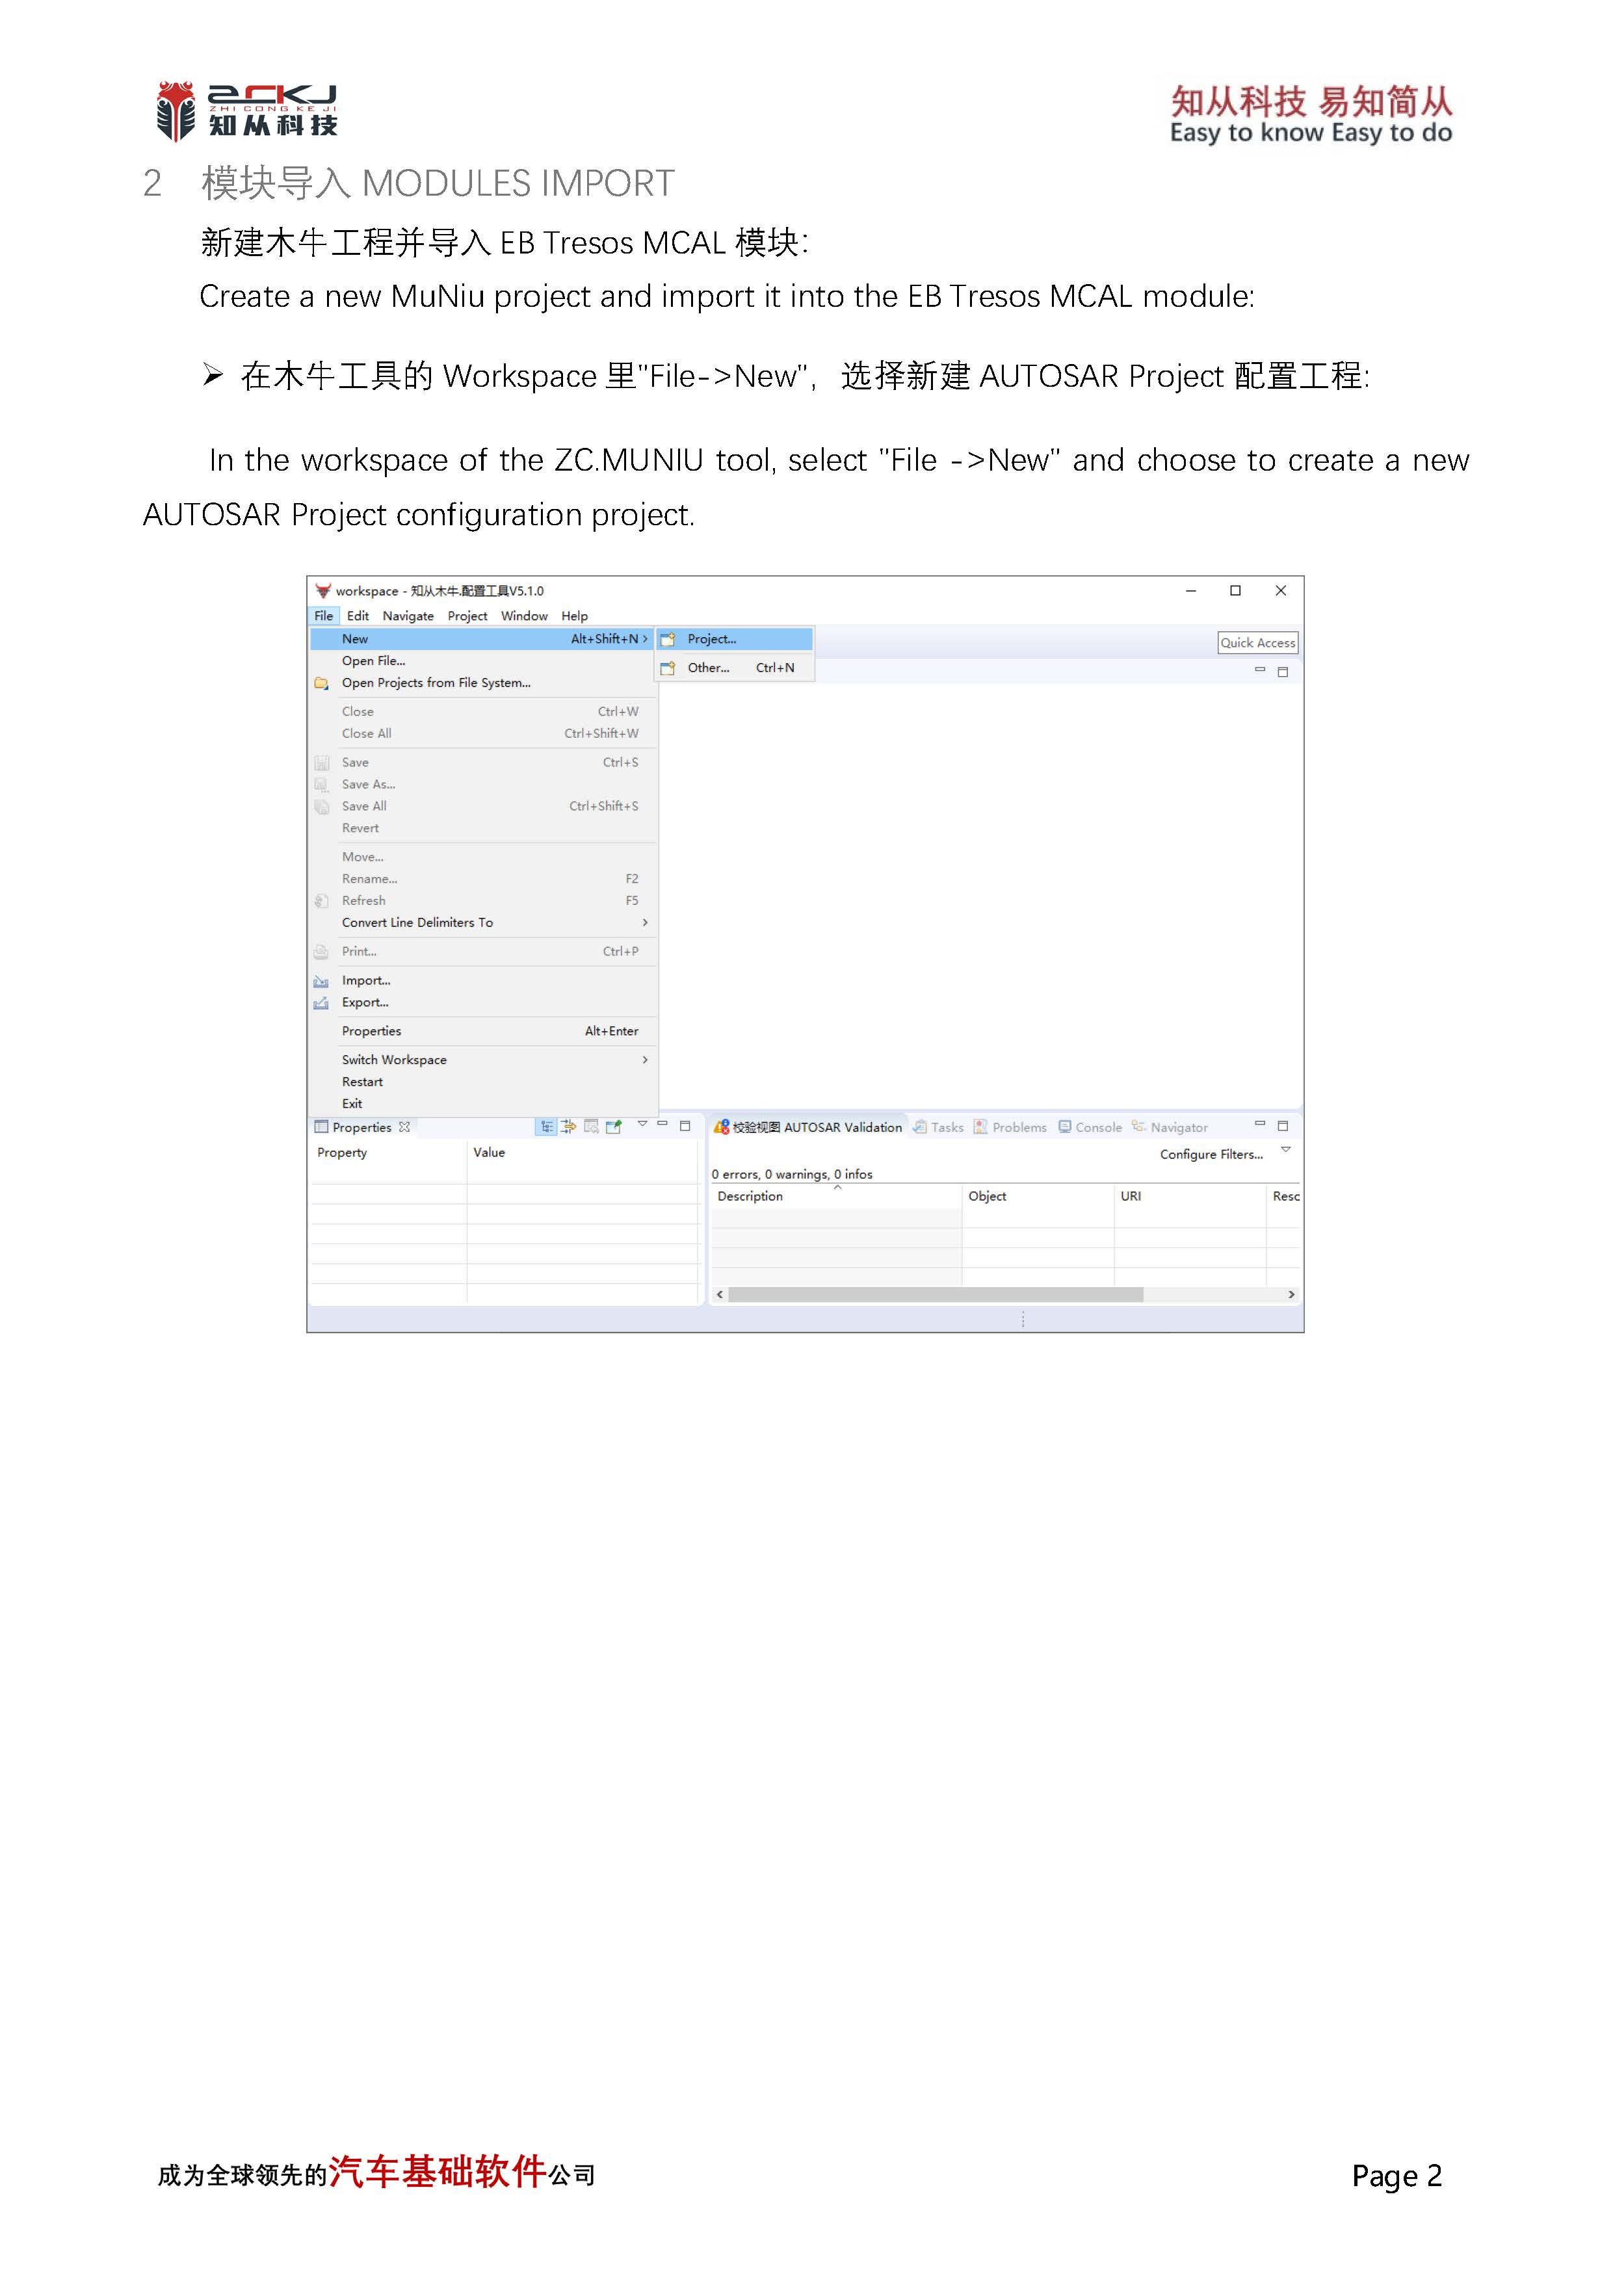Select the Properties view tab
This screenshot has width=1613, height=2296.
[x=362, y=1127]
